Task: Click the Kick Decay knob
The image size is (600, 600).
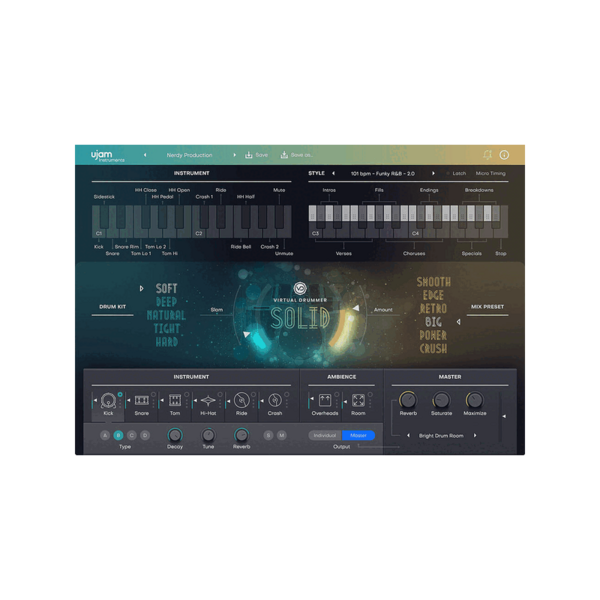Action: [175, 435]
